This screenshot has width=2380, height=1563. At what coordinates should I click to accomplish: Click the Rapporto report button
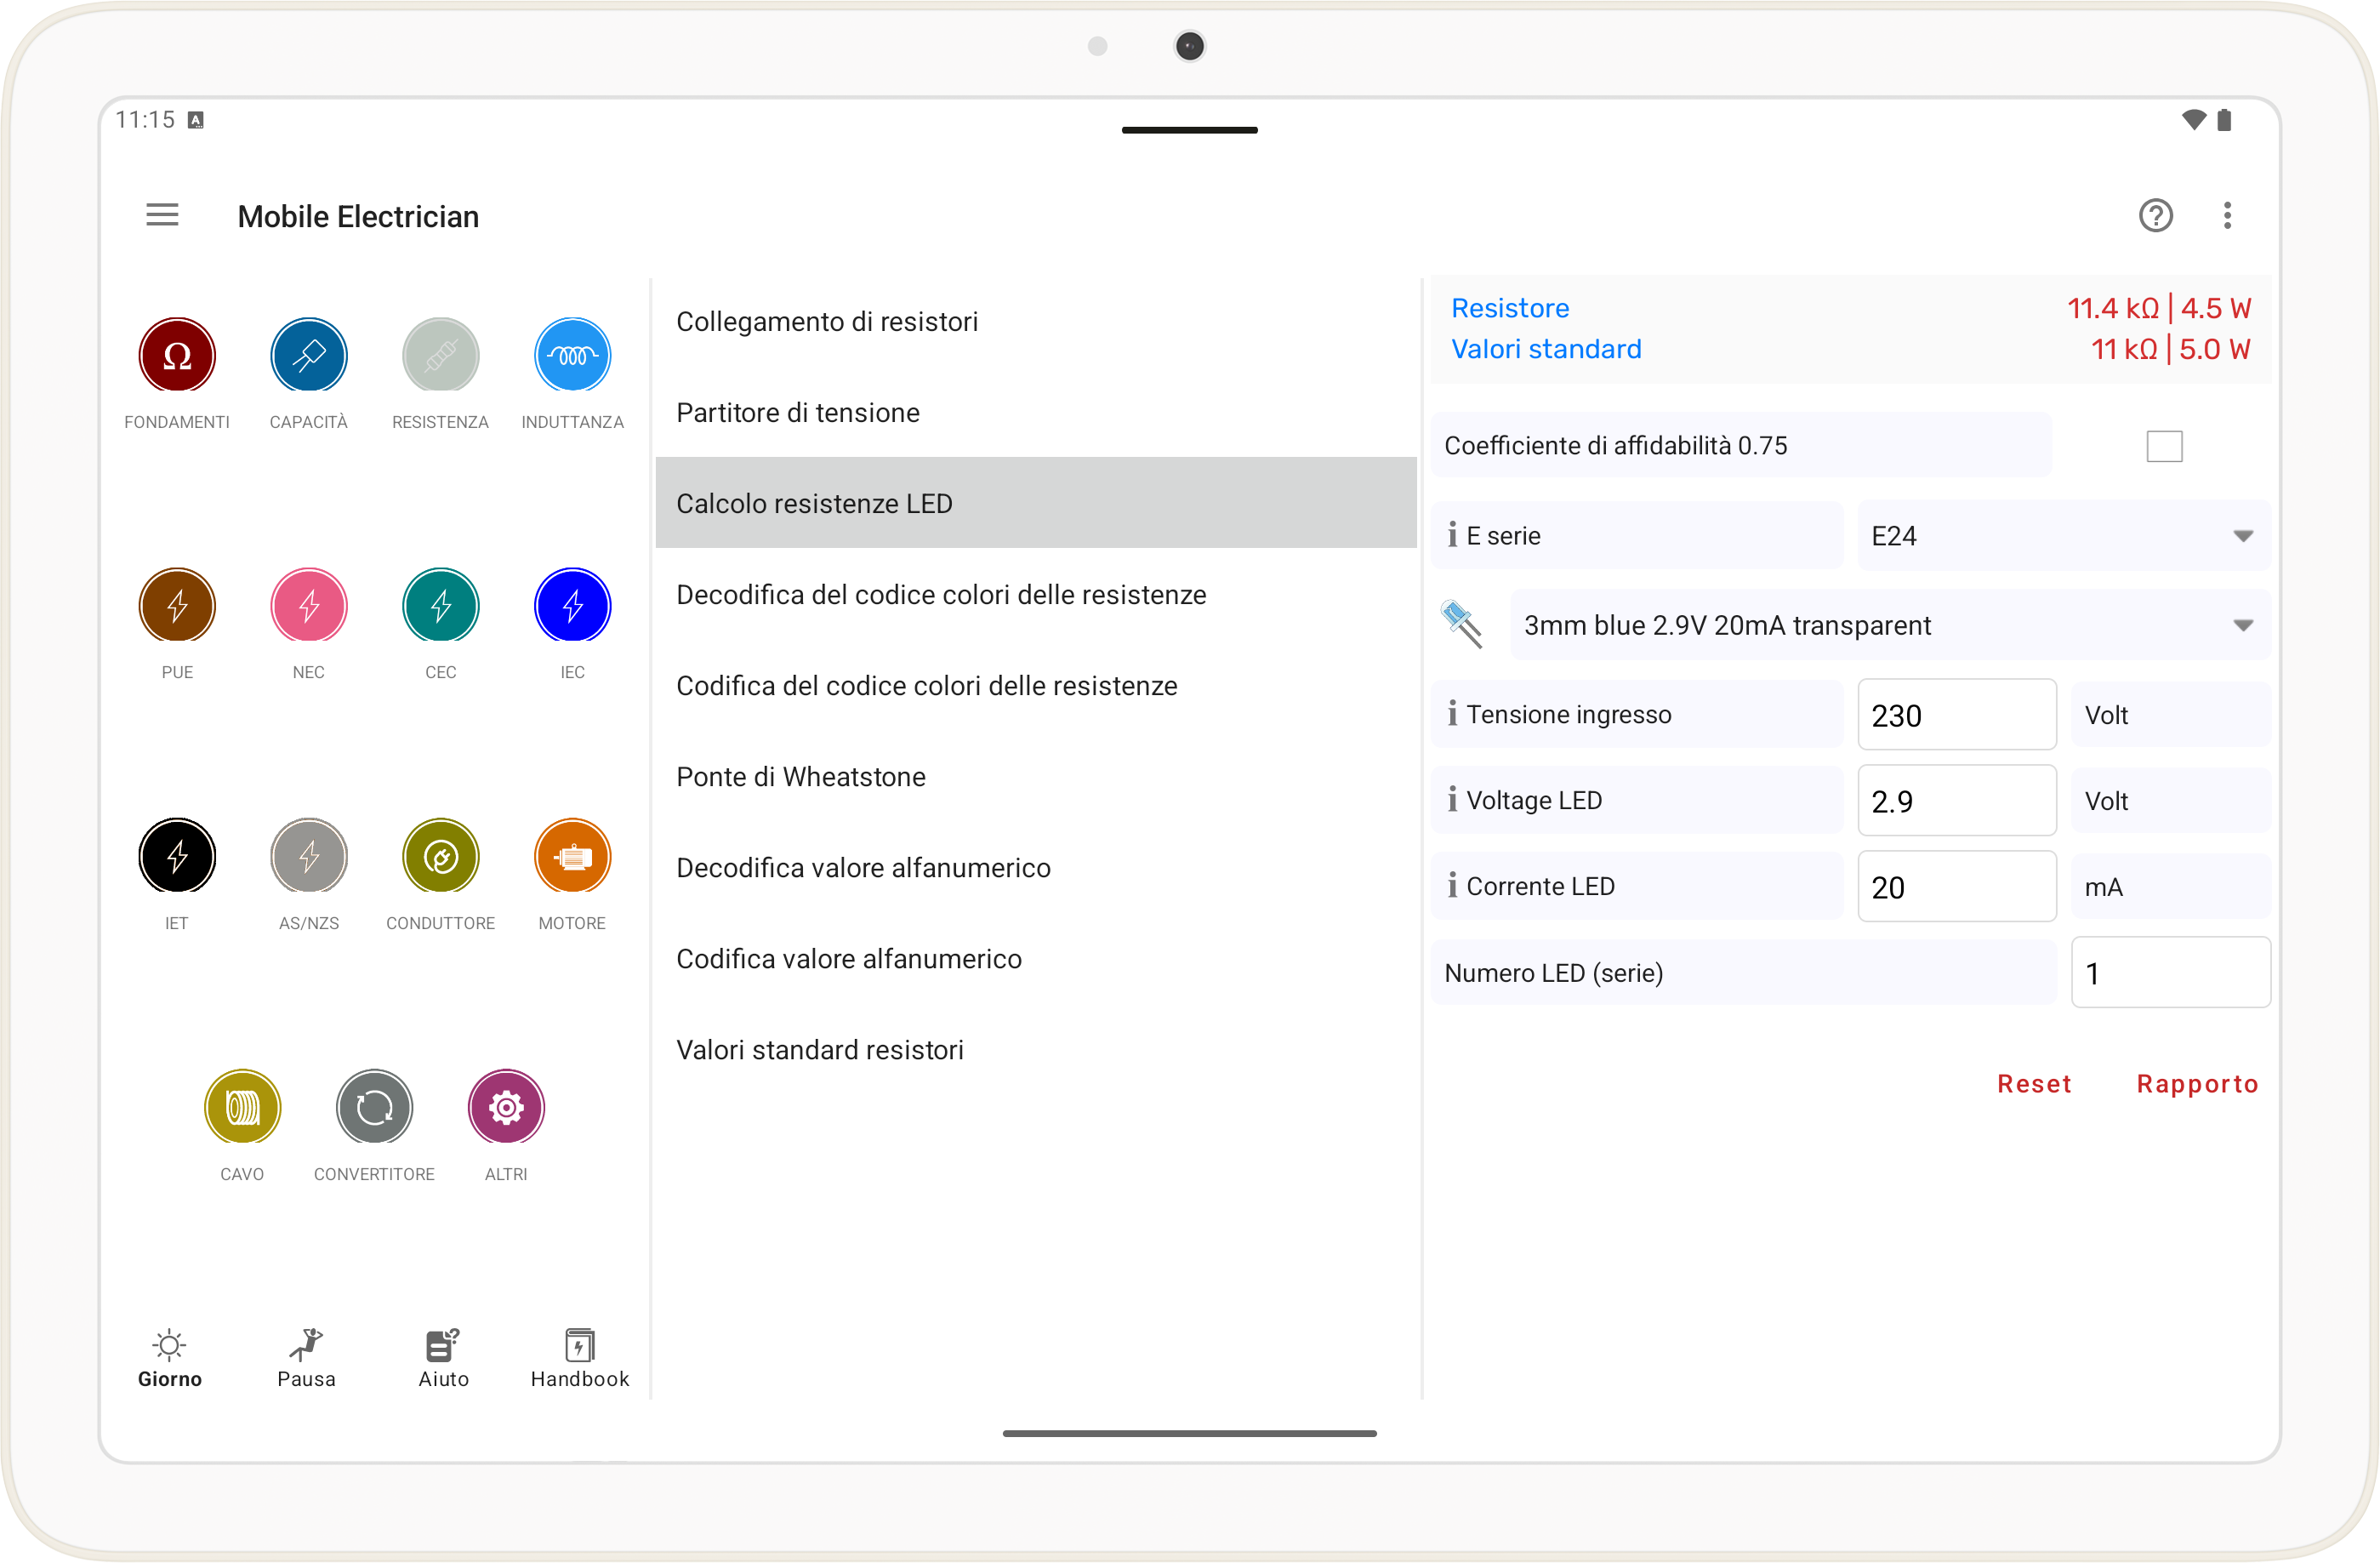pyautogui.click(x=2197, y=1084)
